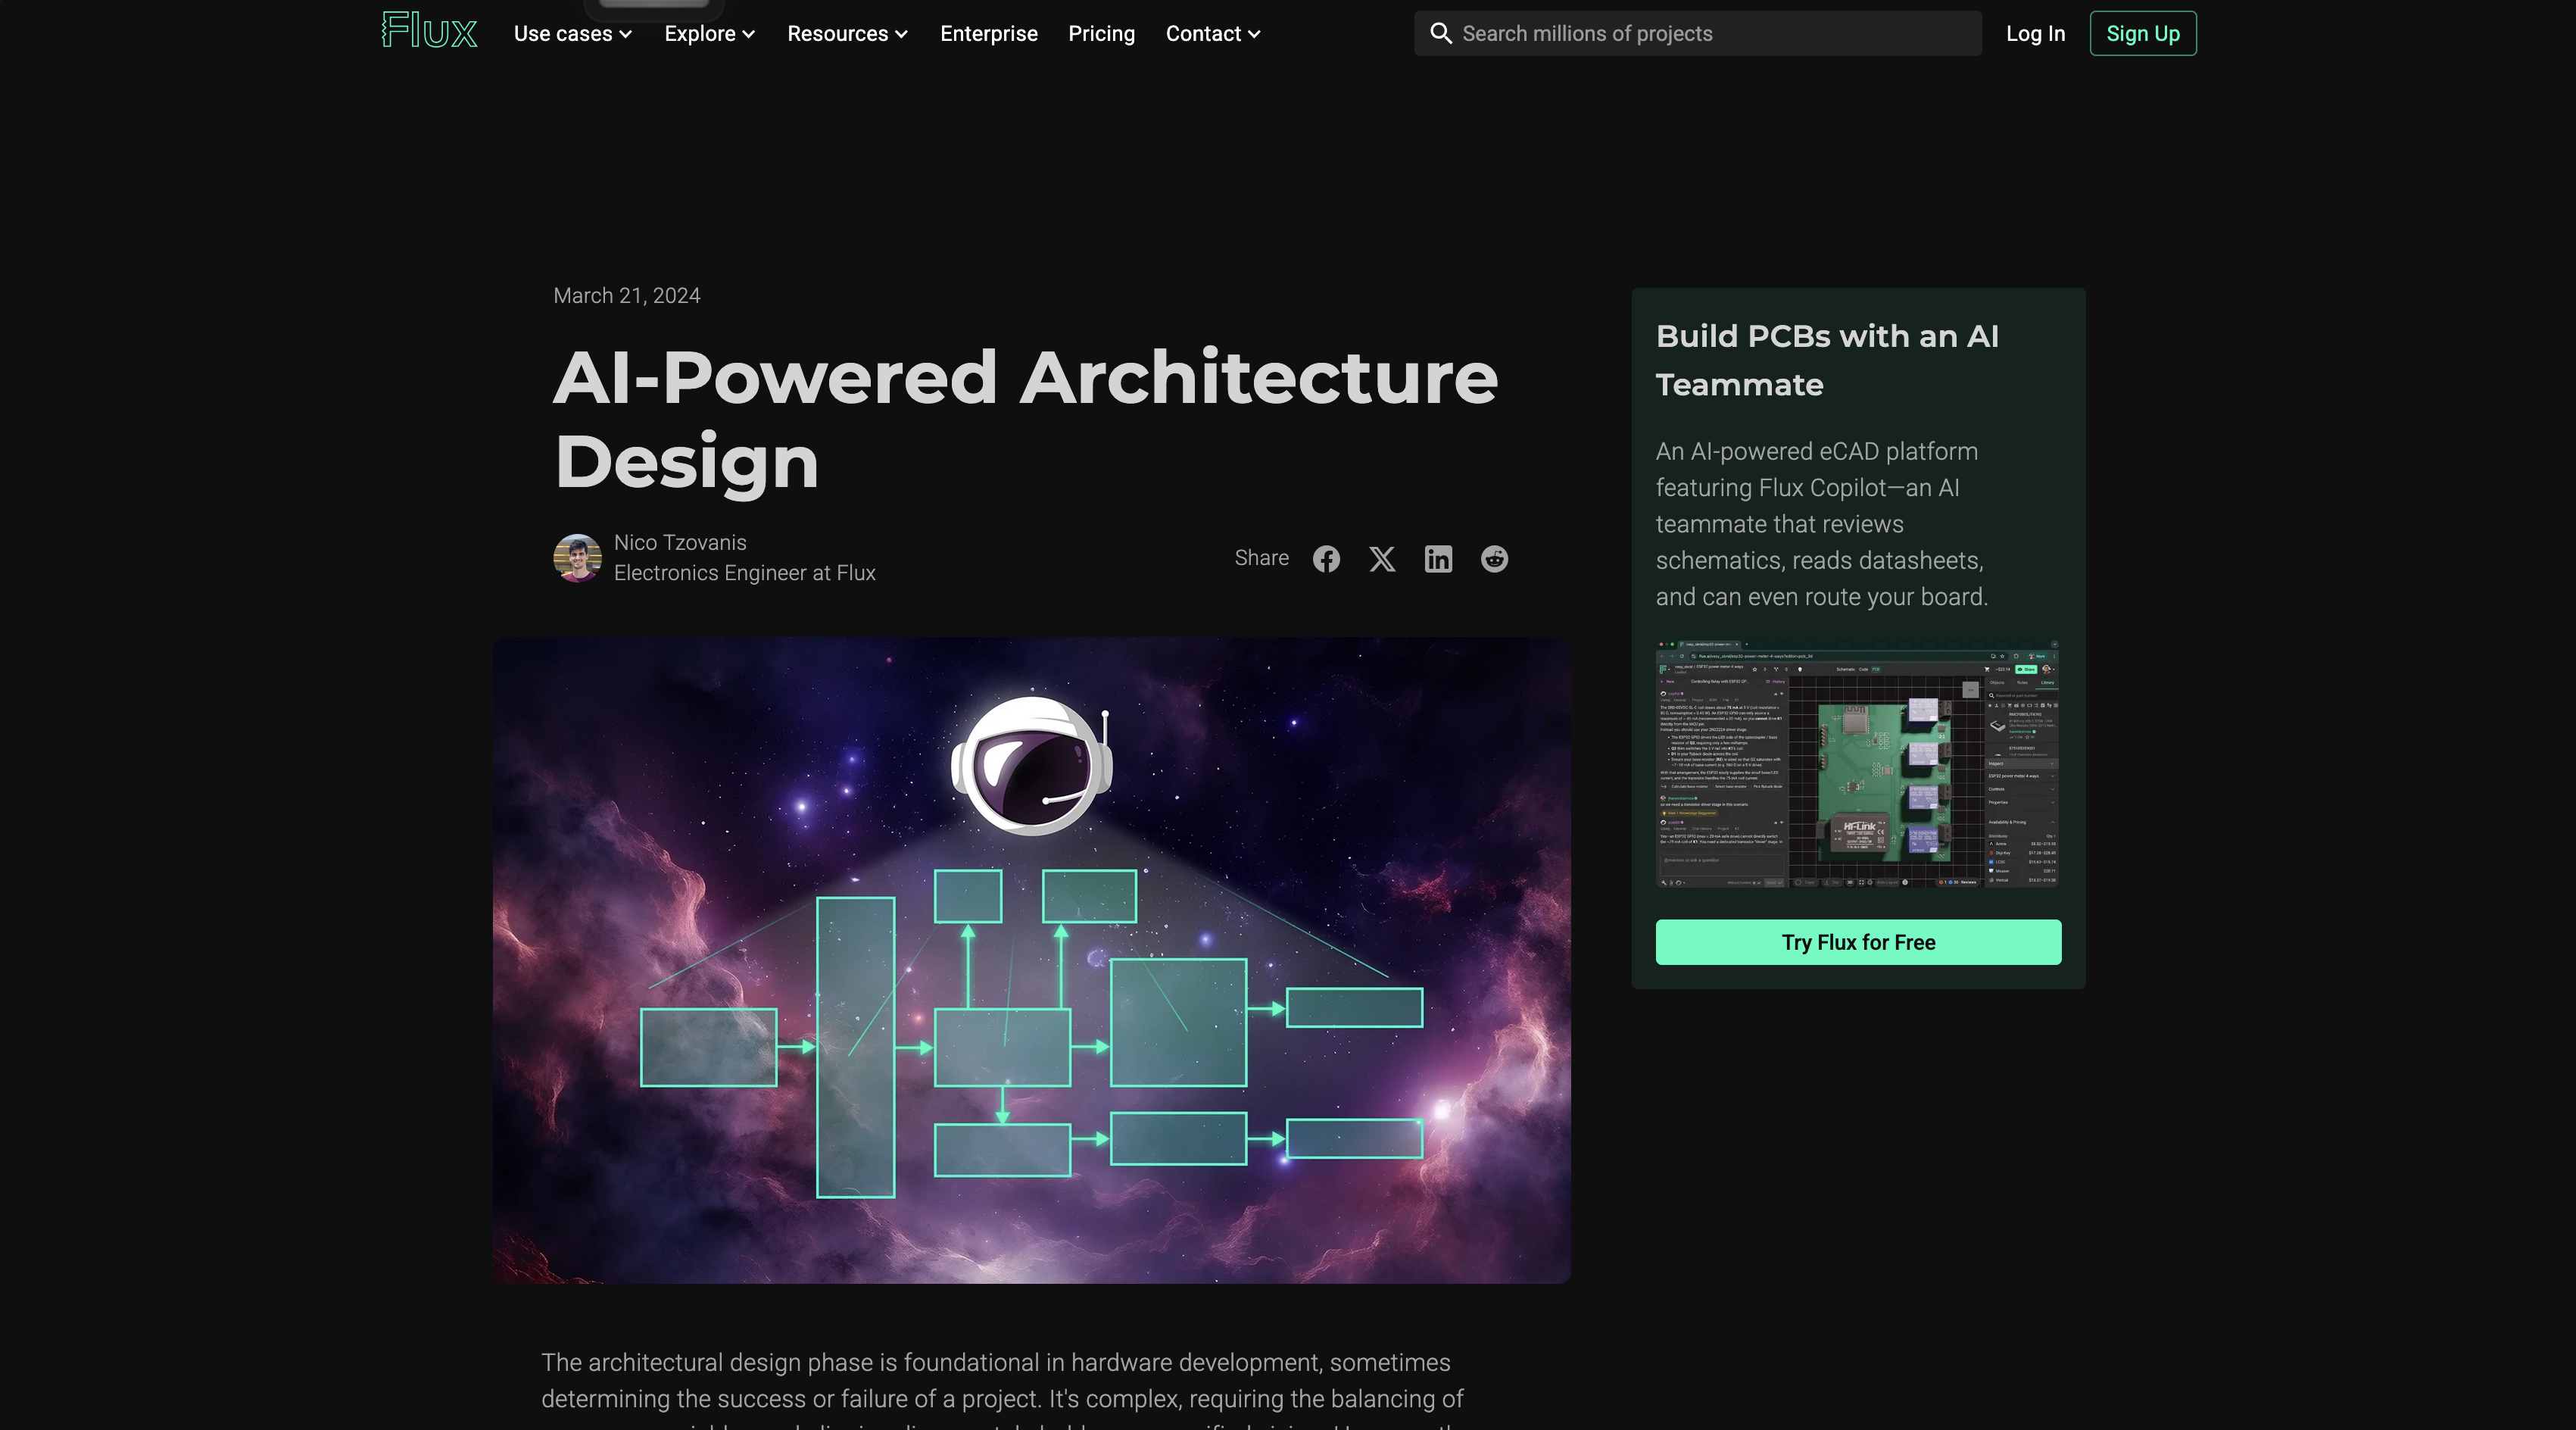The image size is (2576, 1430).
Task: Click the Flux logo
Action: pyautogui.click(x=429, y=32)
